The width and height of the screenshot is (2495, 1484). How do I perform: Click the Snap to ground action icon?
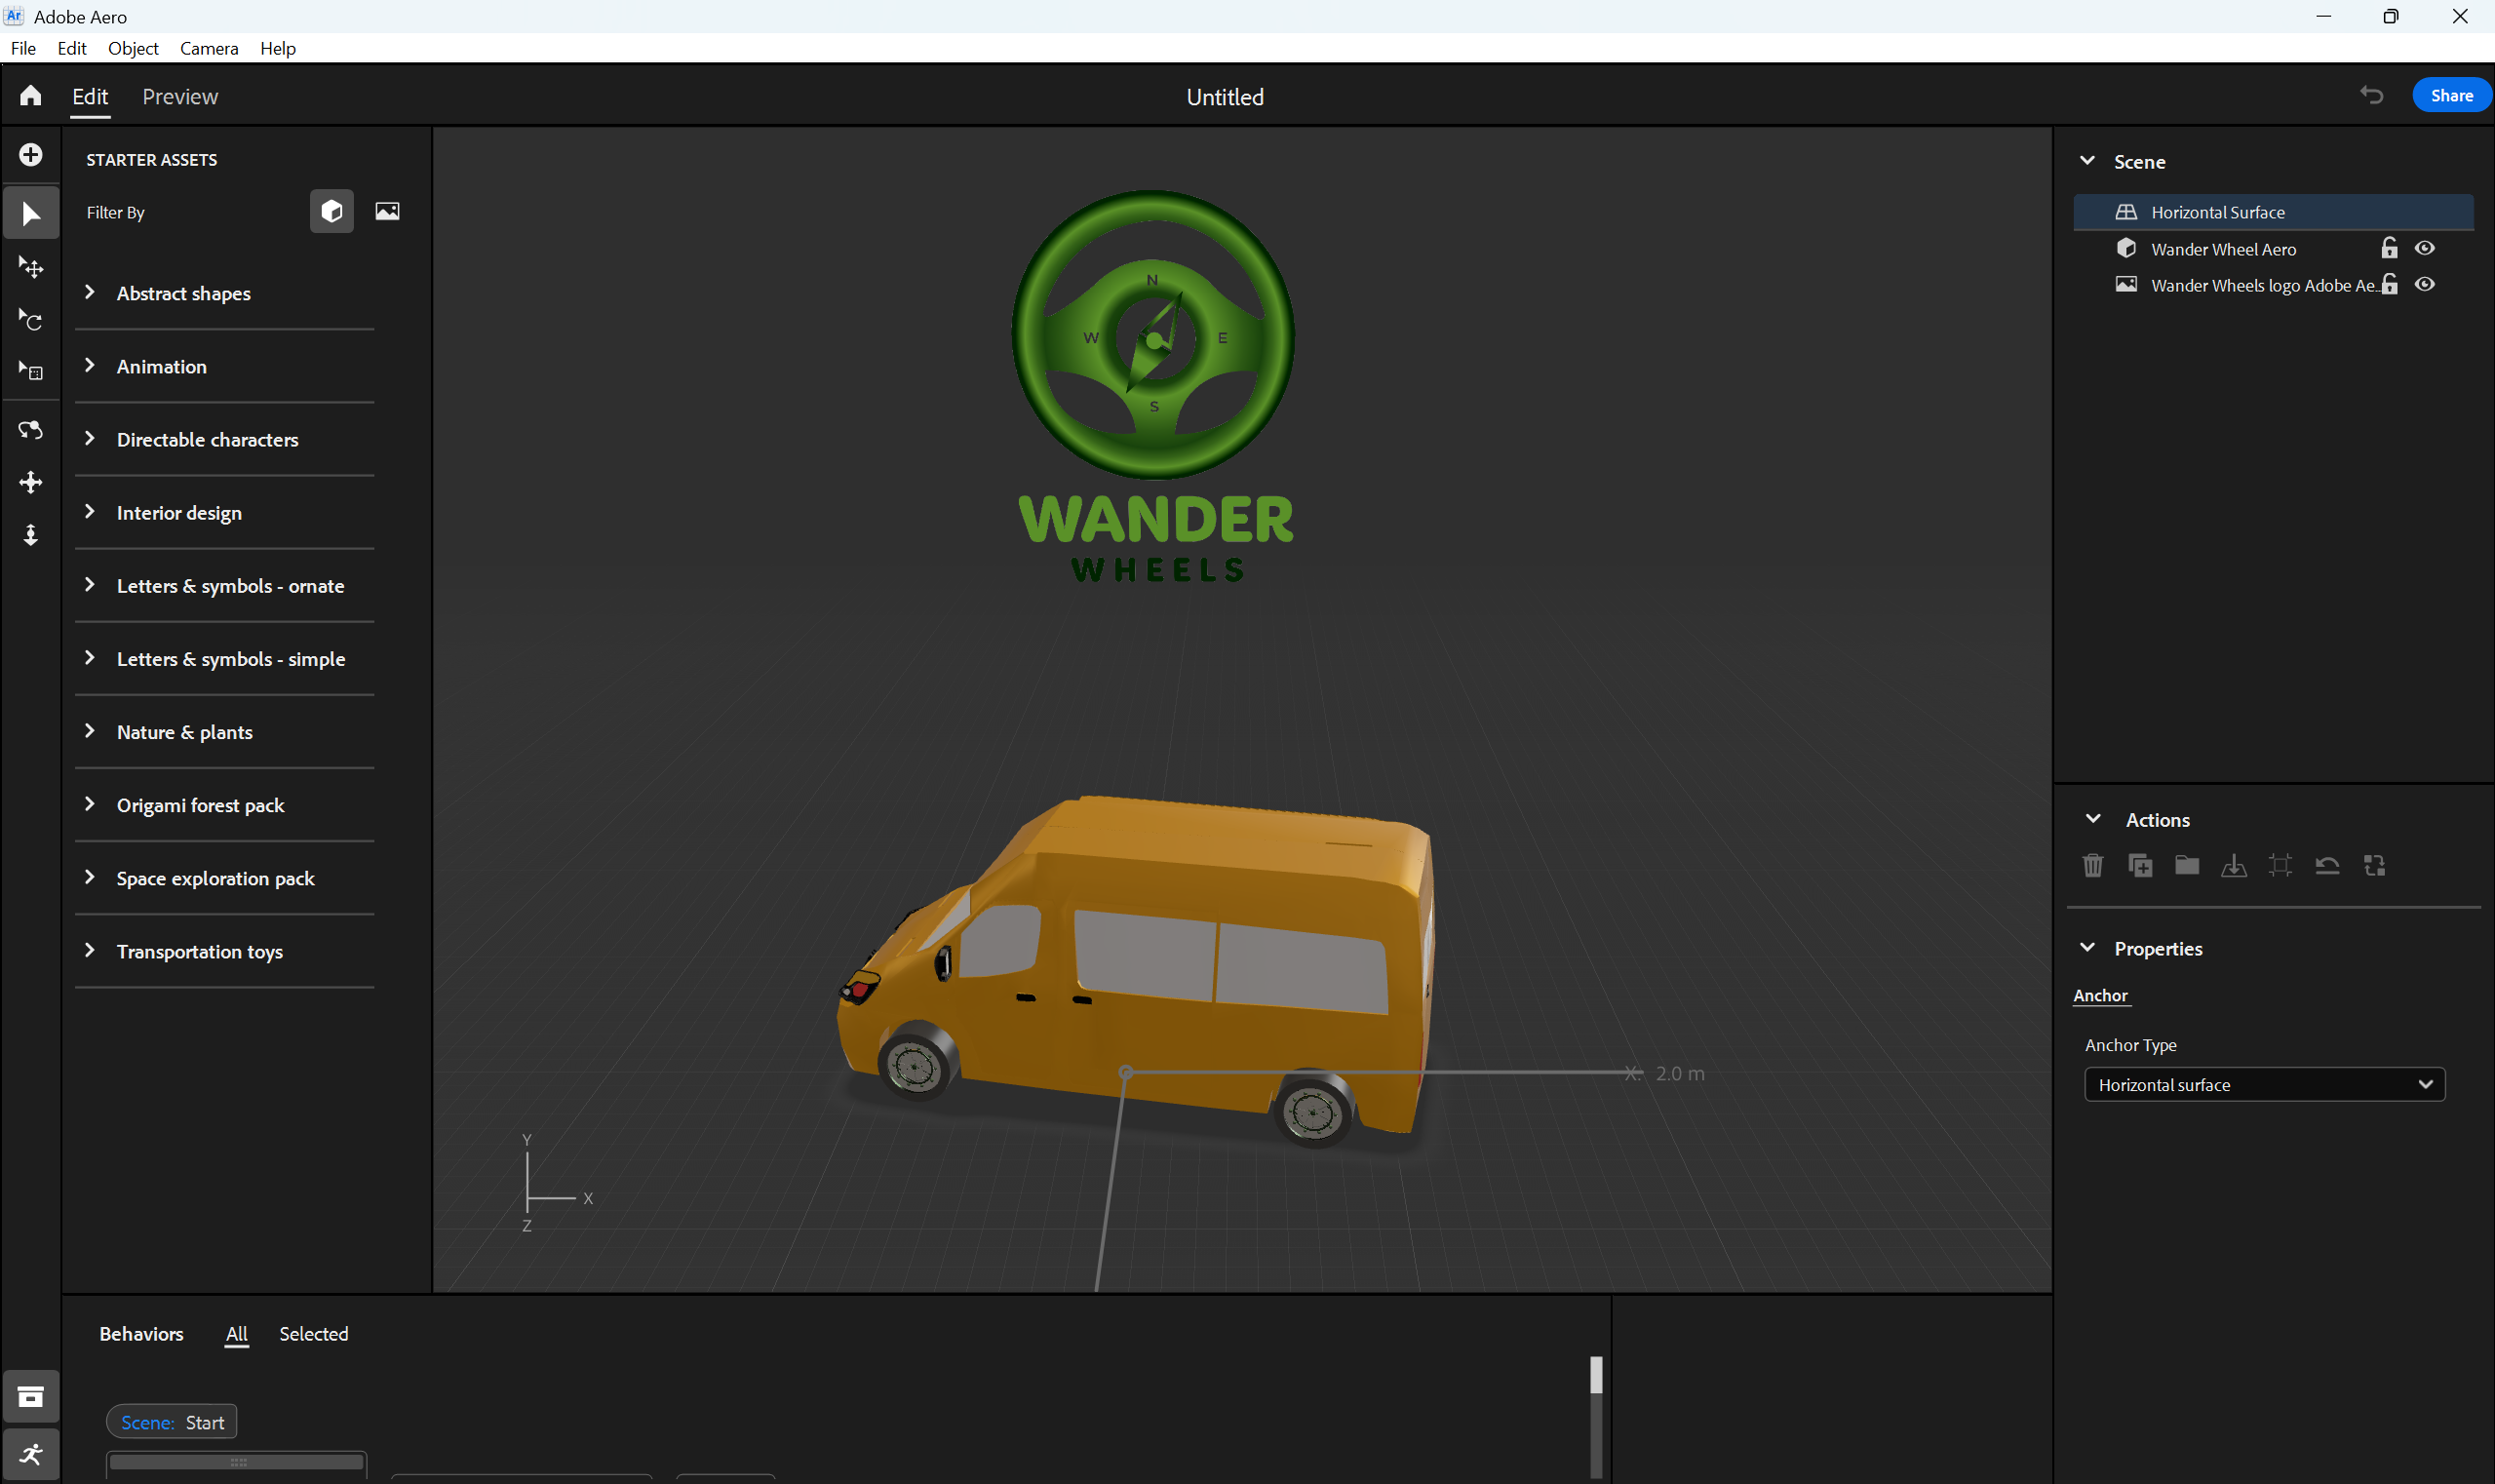coord(2234,866)
